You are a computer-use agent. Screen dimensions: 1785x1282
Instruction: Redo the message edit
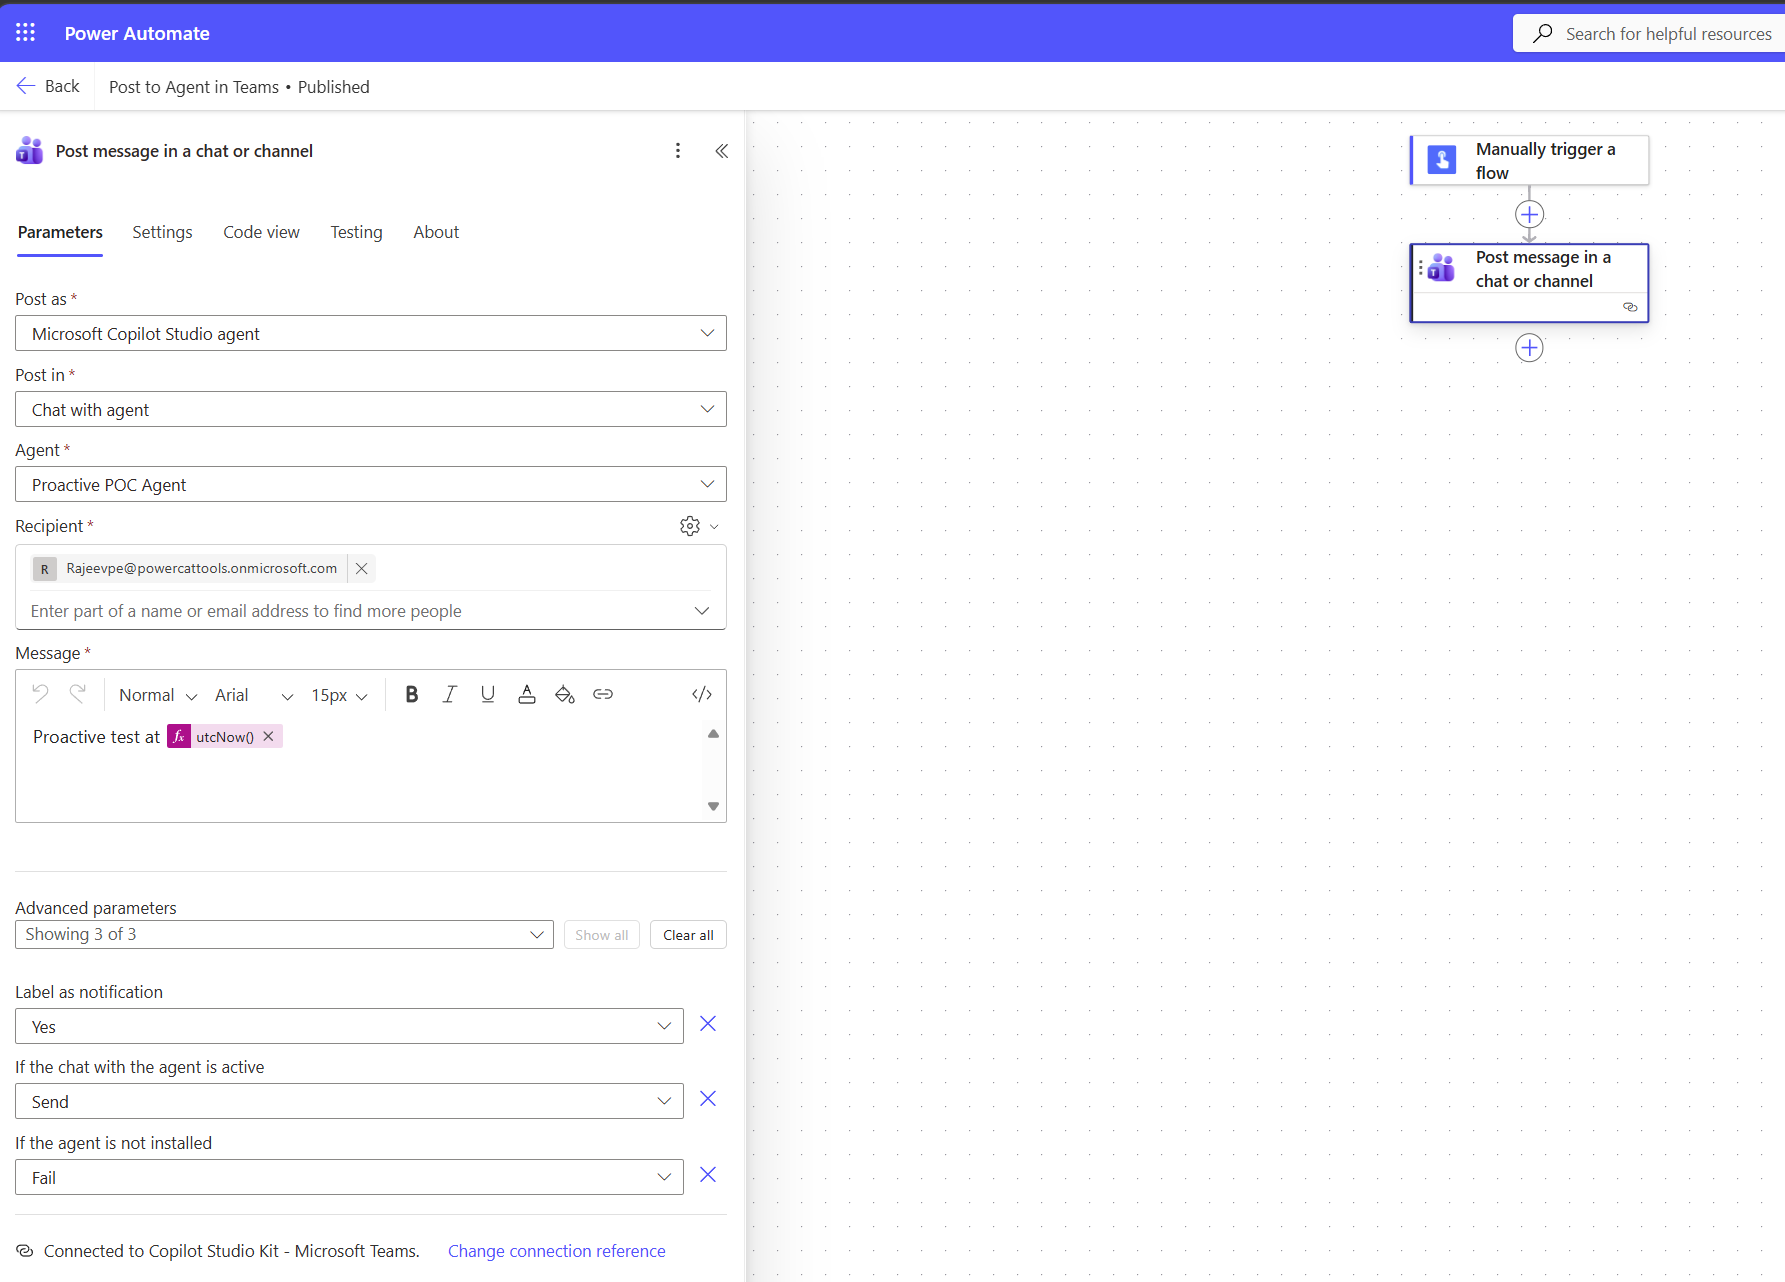click(x=77, y=694)
